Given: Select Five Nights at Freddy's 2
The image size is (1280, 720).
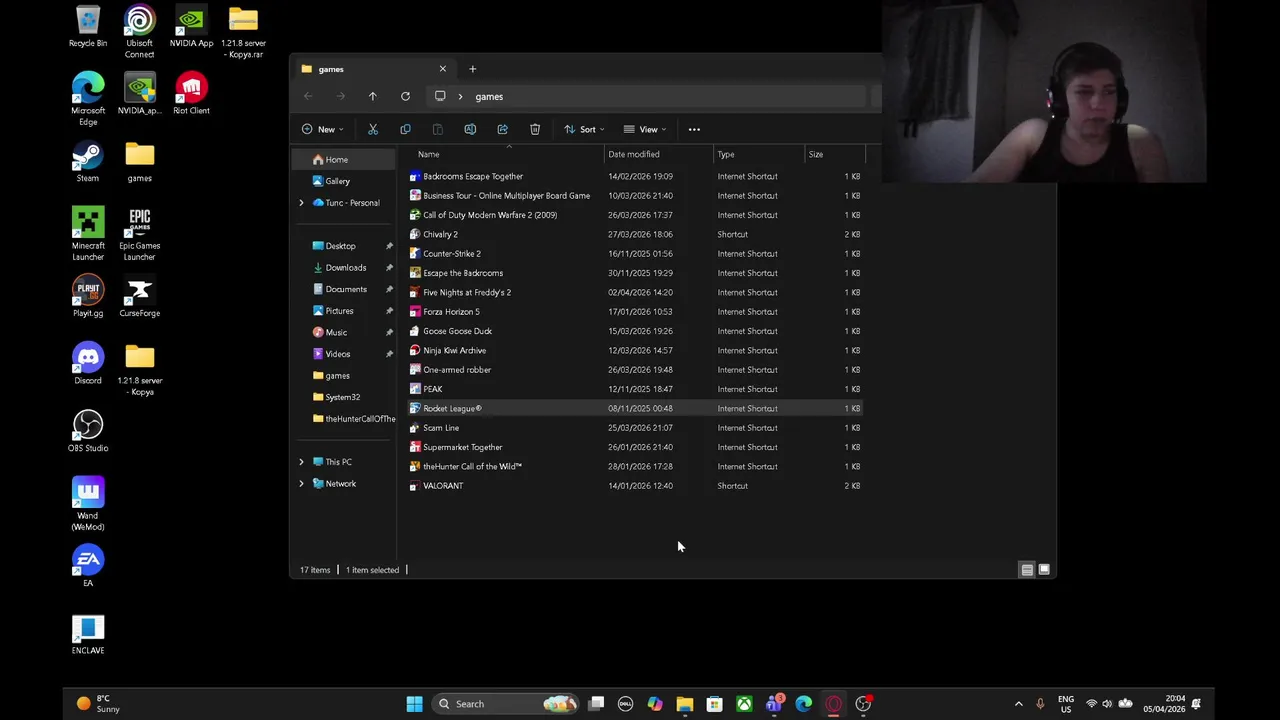Looking at the screenshot, I should point(634,292).
